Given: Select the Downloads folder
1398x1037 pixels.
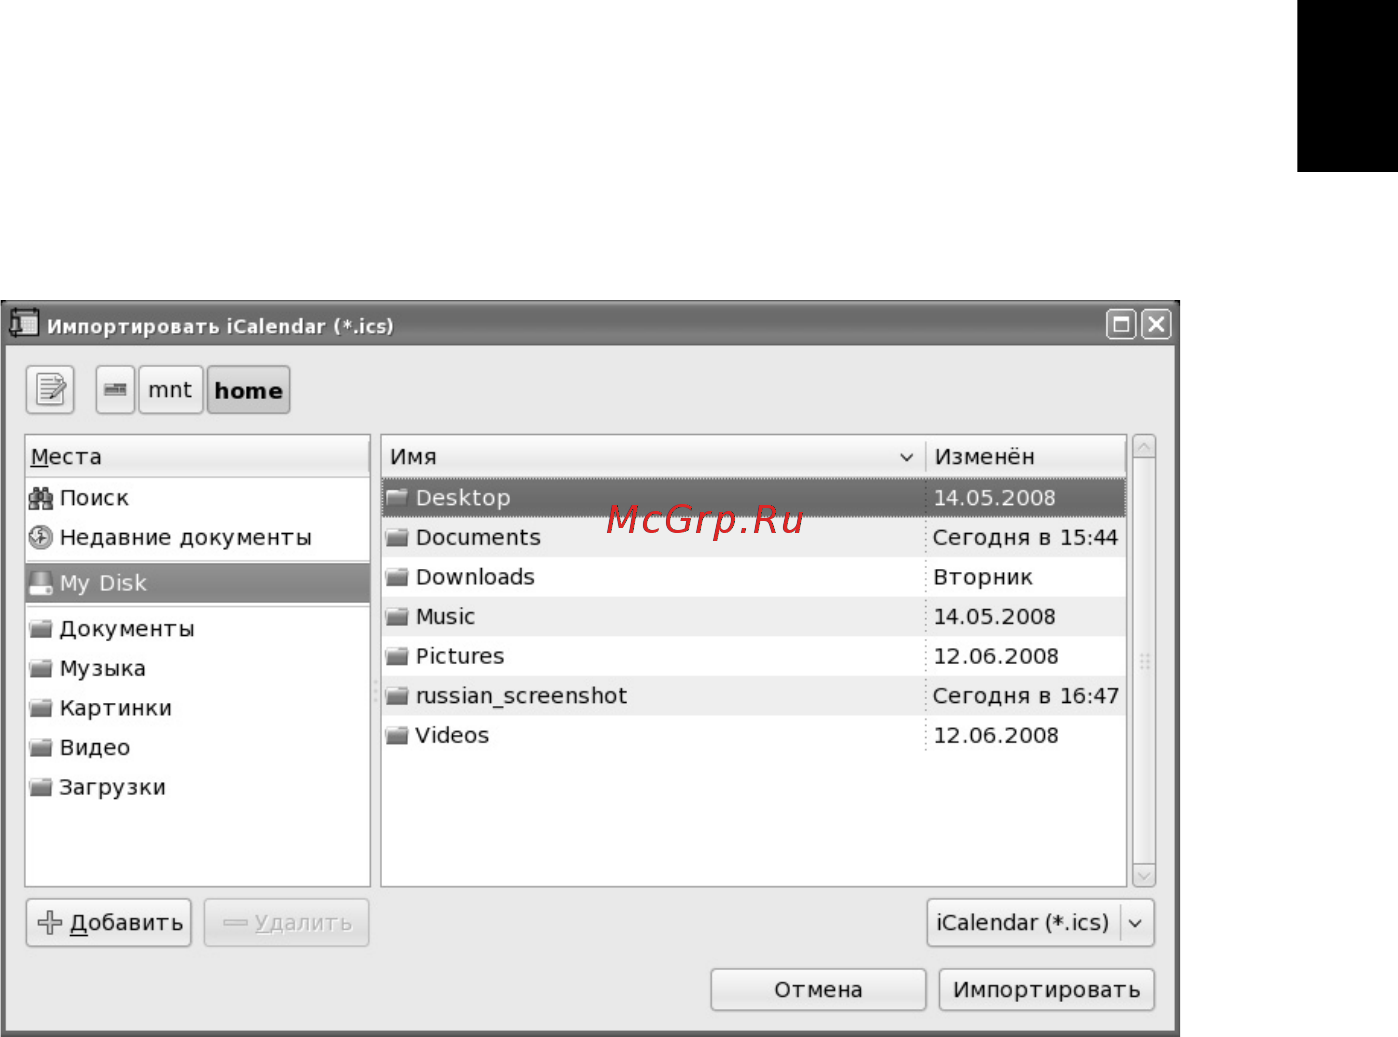Looking at the screenshot, I should click(x=754, y=577).
